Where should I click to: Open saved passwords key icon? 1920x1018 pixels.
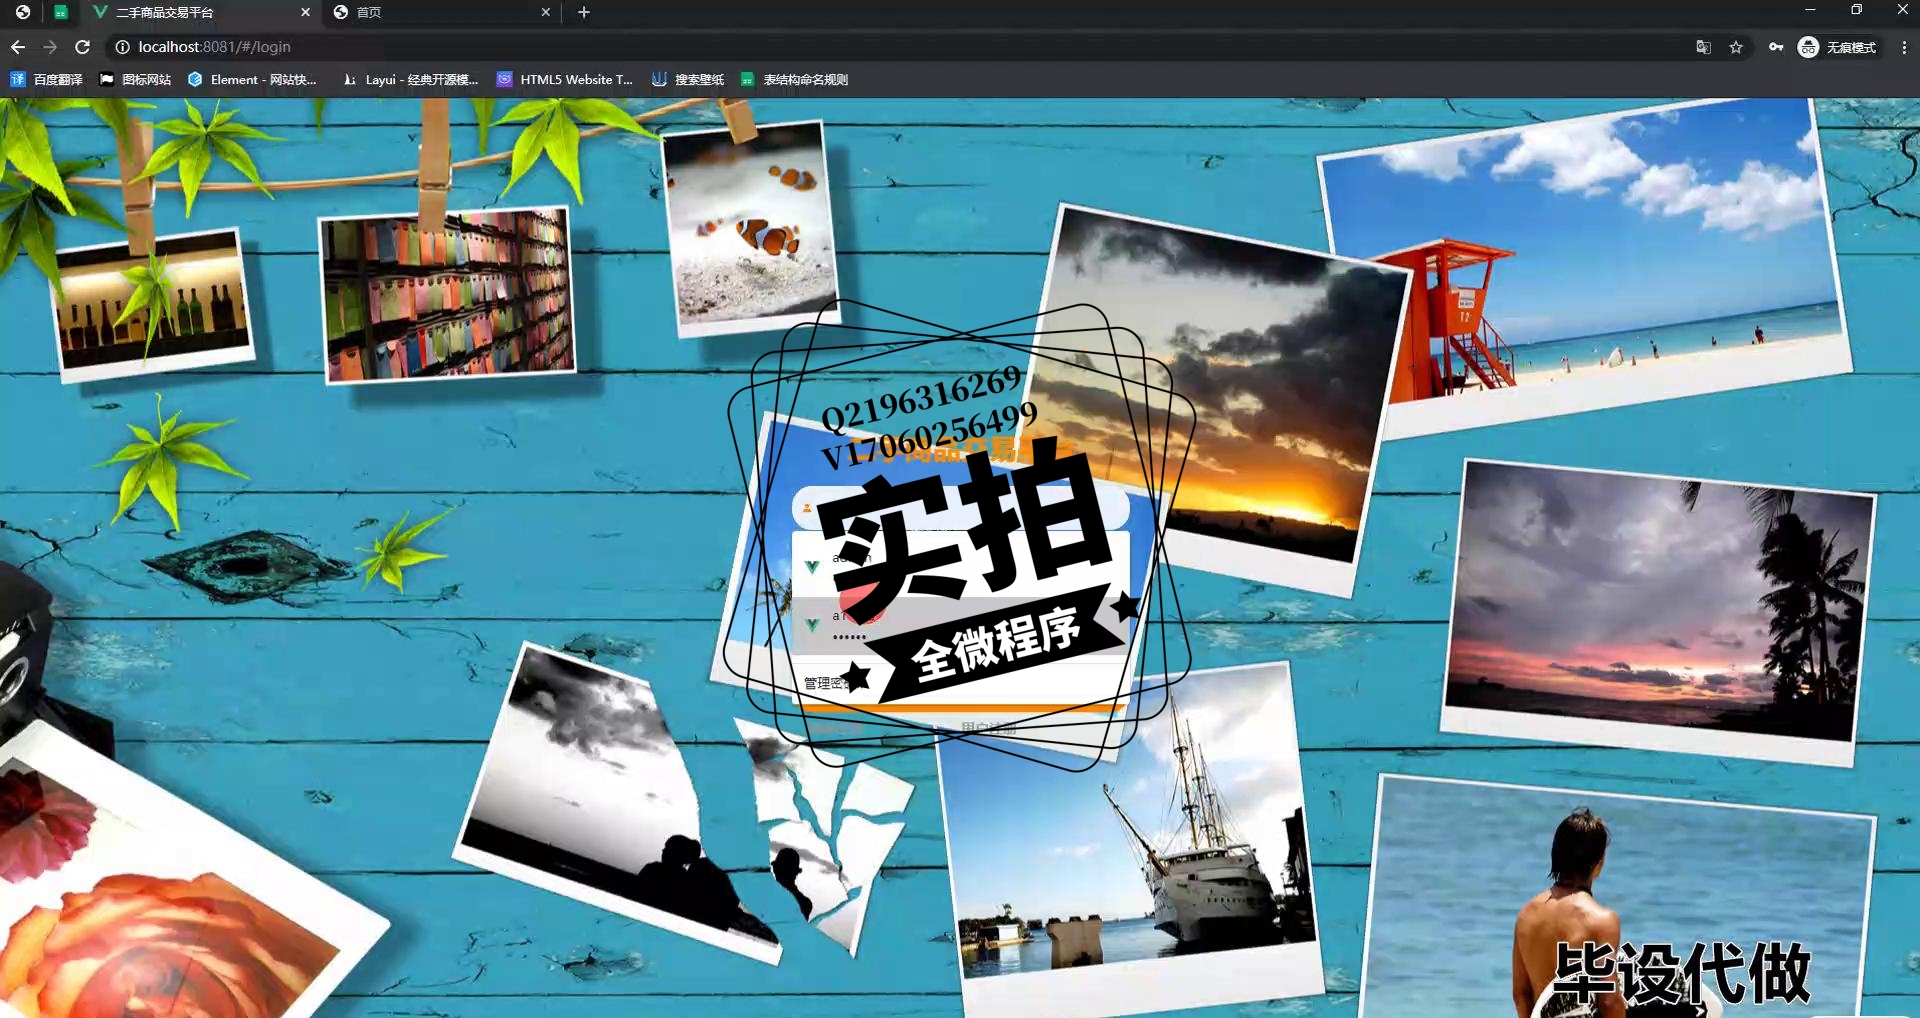click(x=1776, y=47)
